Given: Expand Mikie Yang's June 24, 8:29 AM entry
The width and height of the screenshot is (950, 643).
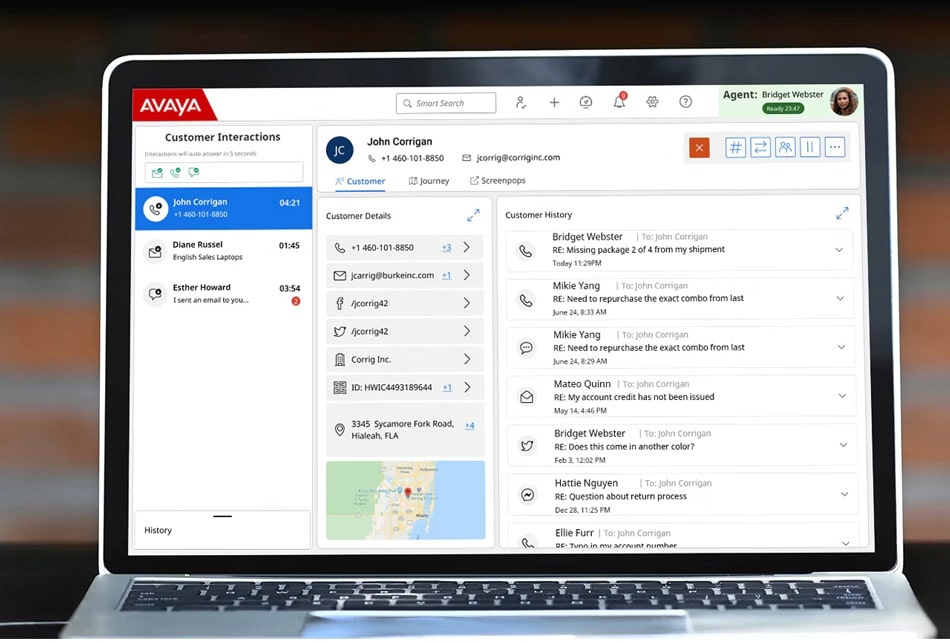Looking at the screenshot, I should click(x=841, y=347).
